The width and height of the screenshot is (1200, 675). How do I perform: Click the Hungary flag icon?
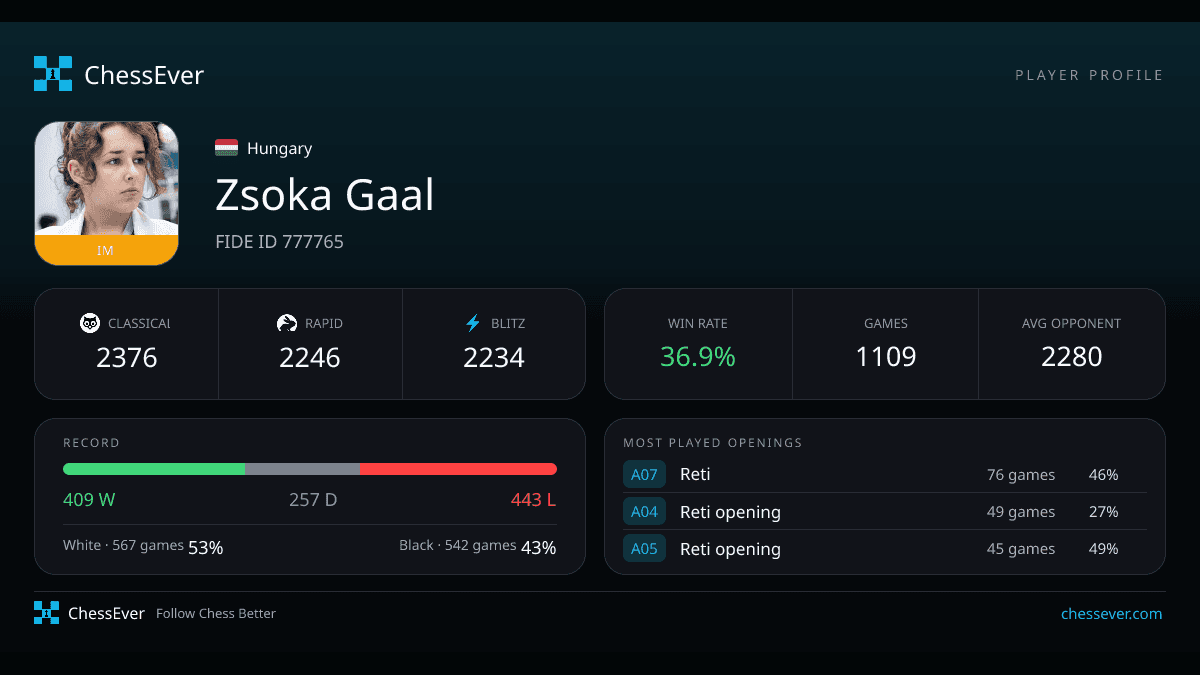point(226,148)
